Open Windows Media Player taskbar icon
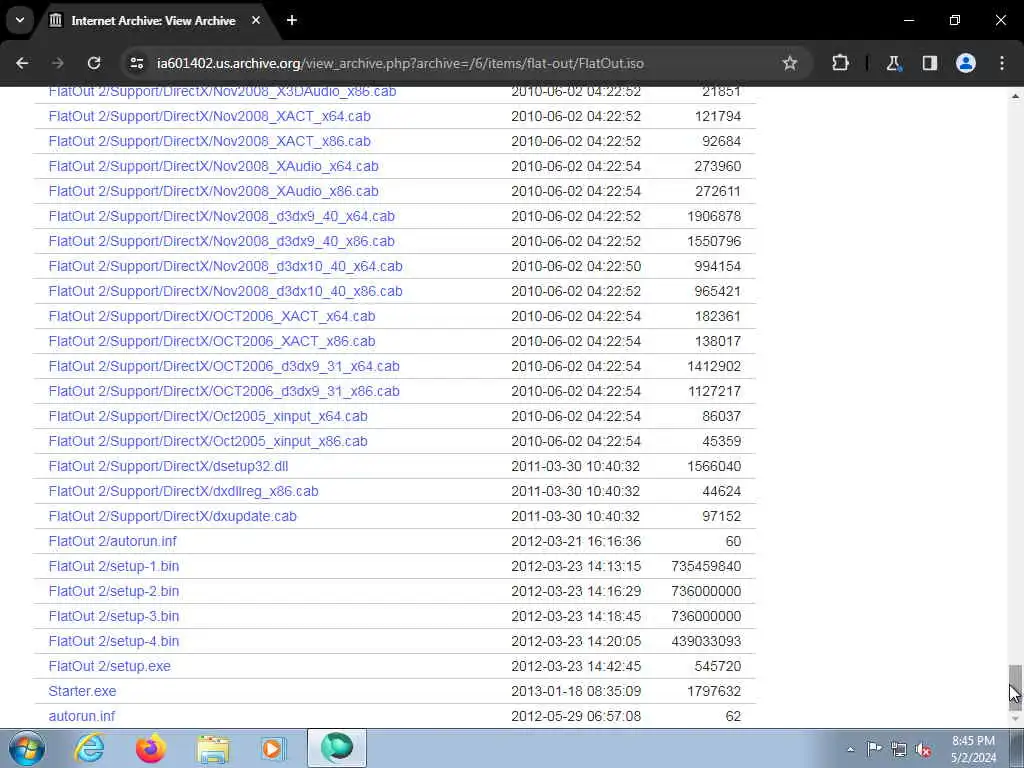The width and height of the screenshot is (1024, 768). point(274,748)
